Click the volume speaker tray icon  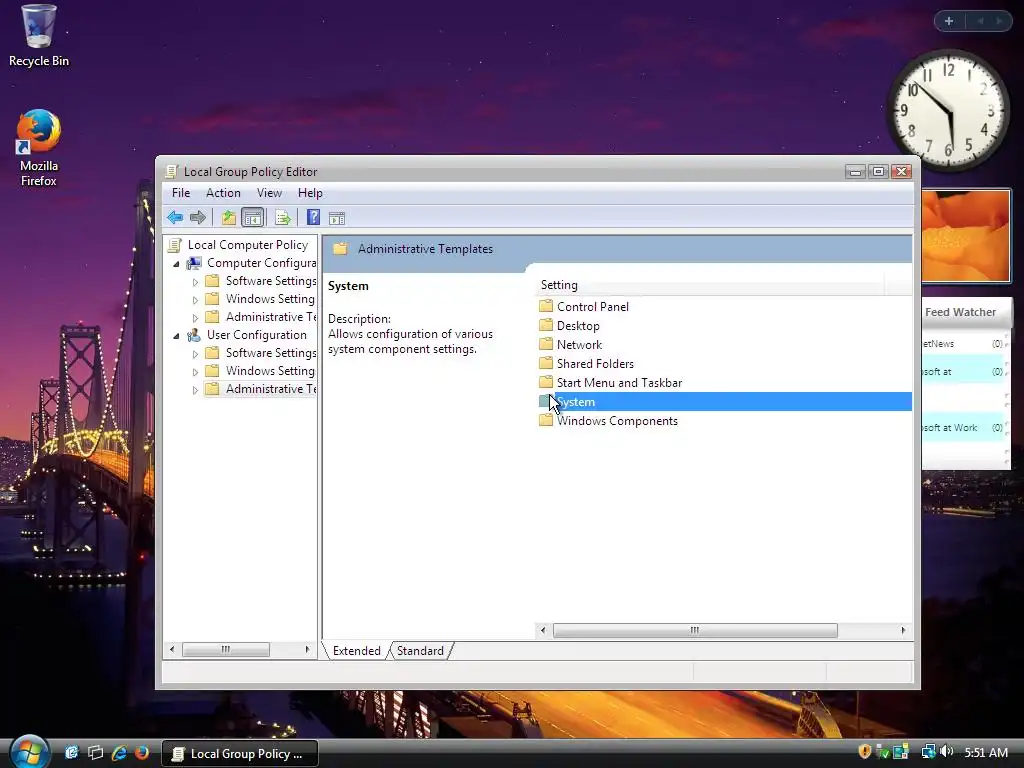tap(947, 752)
